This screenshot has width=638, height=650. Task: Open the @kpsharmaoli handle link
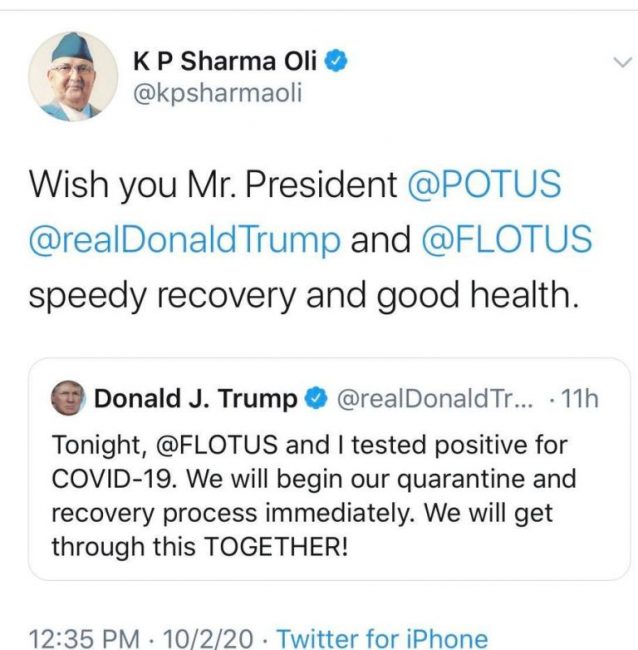(x=216, y=94)
